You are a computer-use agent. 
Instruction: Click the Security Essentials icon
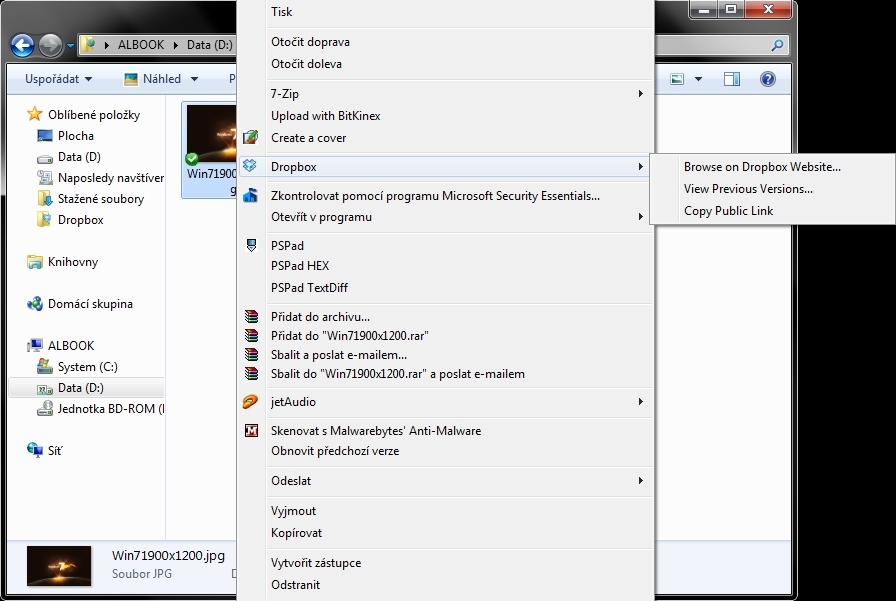tap(250, 195)
